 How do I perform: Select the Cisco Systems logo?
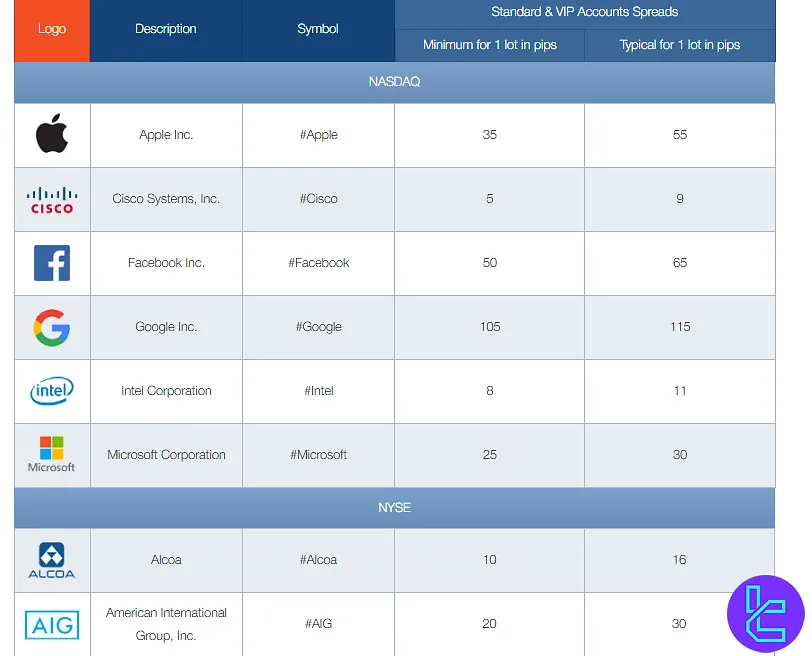pos(51,198)
